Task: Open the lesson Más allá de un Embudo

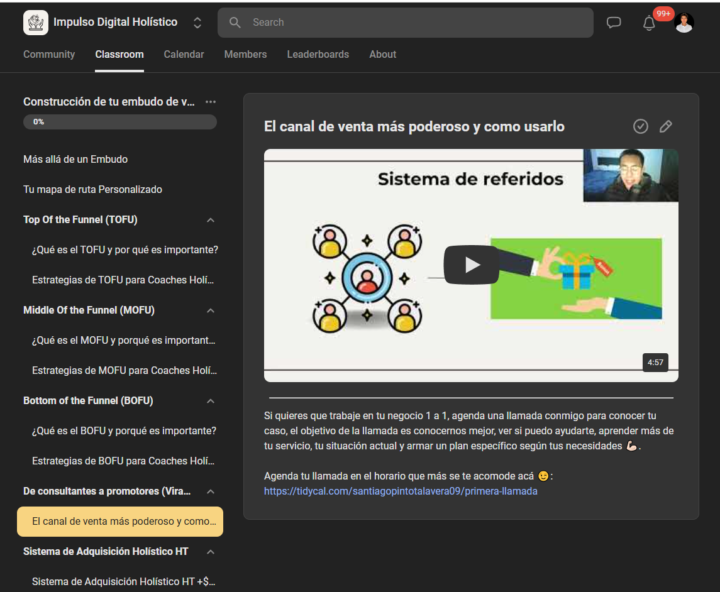Action: click(x=75, y=159)
